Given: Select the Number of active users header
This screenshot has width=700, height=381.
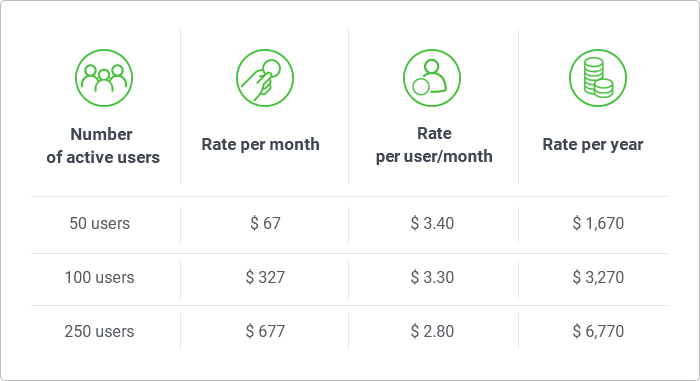Looking at the screenshot, I should [103, 146].
